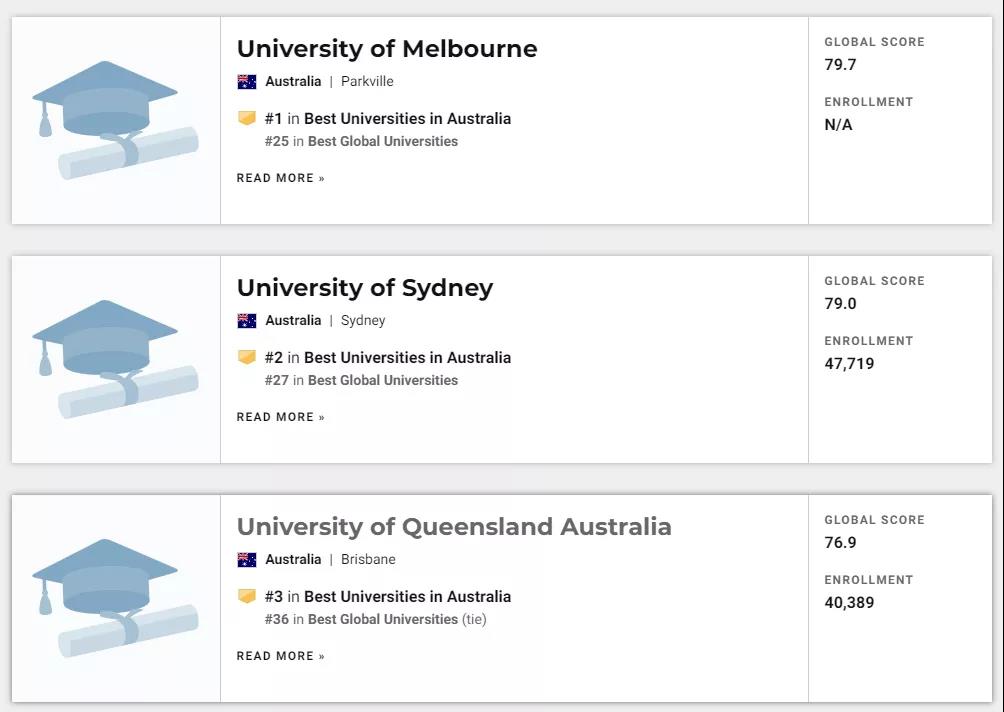Open the University of Melbourne title link
This screenshot has width=1004, height=712.
pyautogui.click(x=387, y=49)
